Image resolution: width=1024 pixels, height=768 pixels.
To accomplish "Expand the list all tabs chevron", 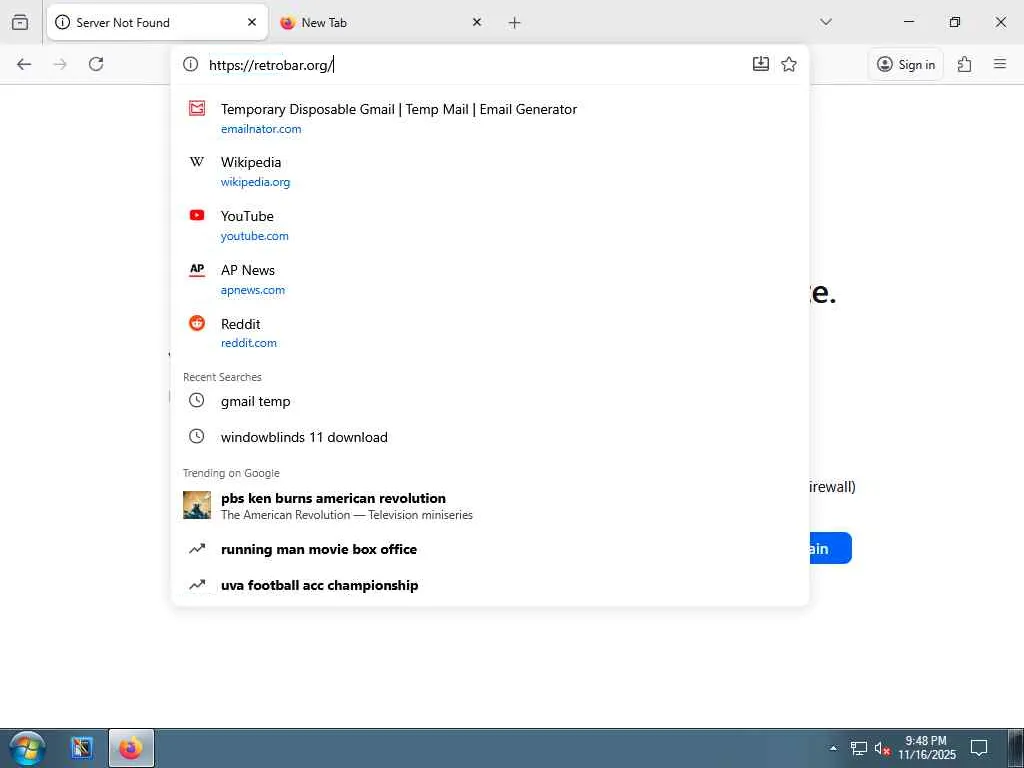I will tap(826, 22).
